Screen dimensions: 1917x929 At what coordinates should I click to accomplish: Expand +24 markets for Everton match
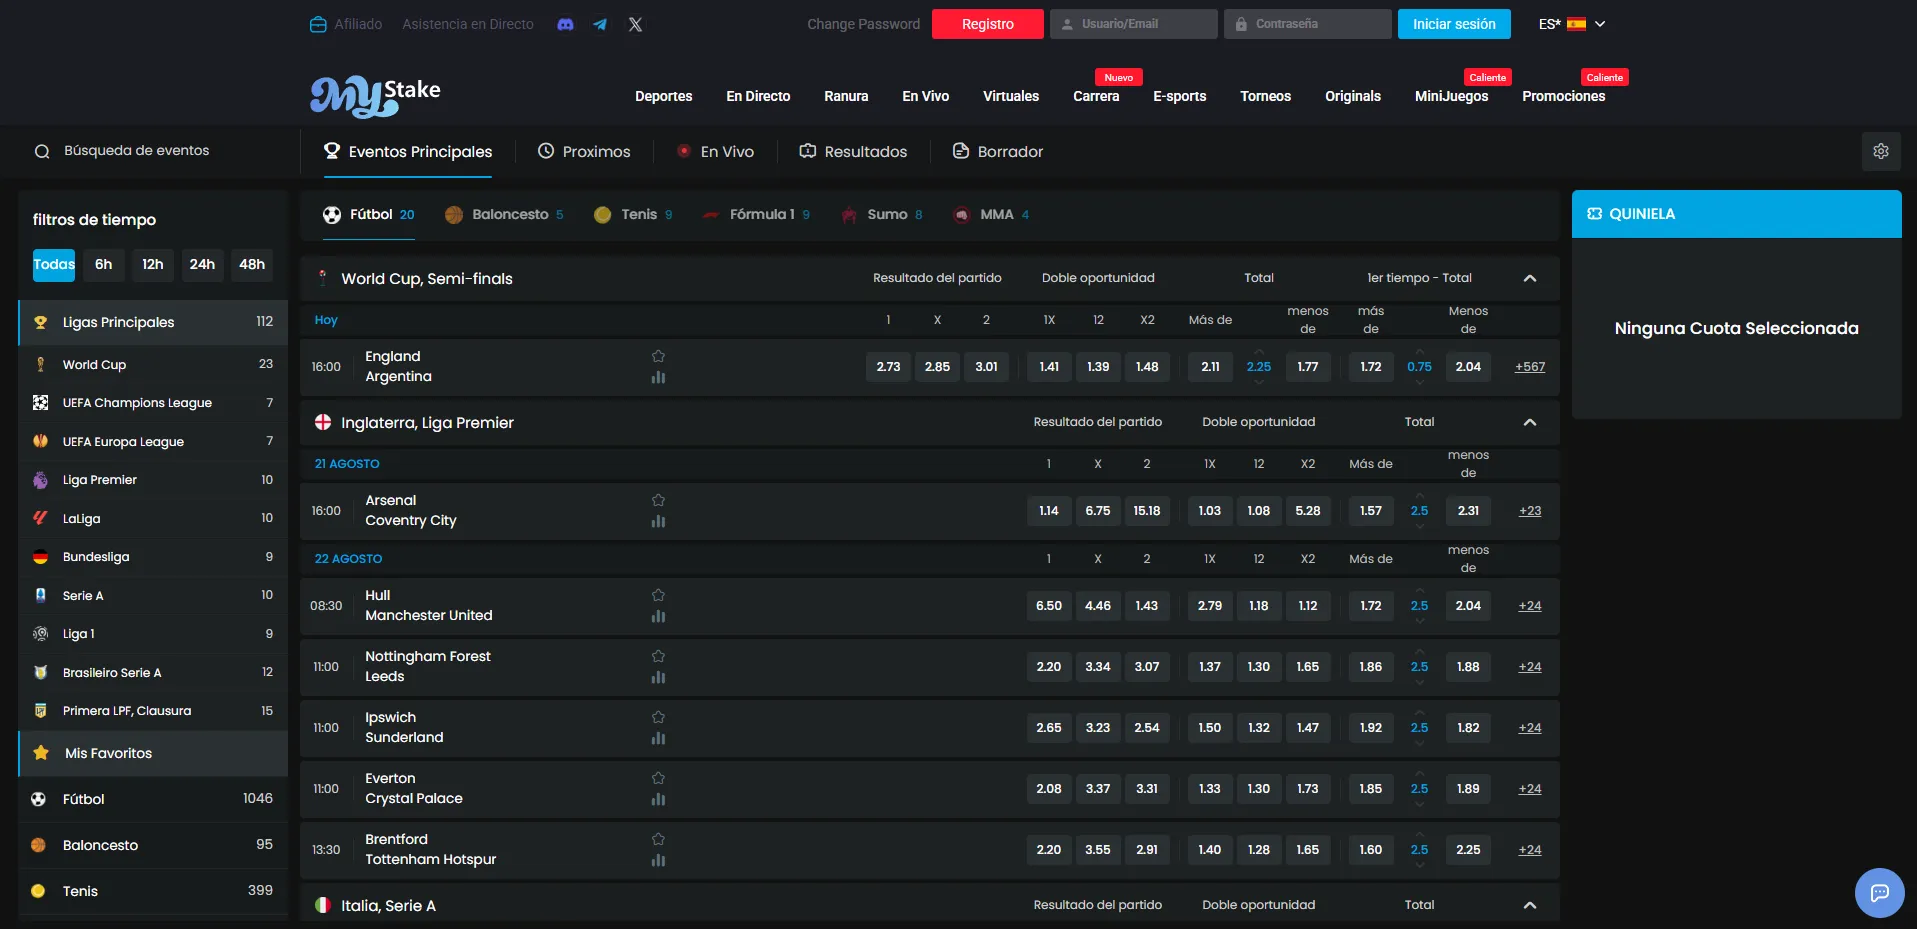pyautogui.click(x=1530, y=789)
